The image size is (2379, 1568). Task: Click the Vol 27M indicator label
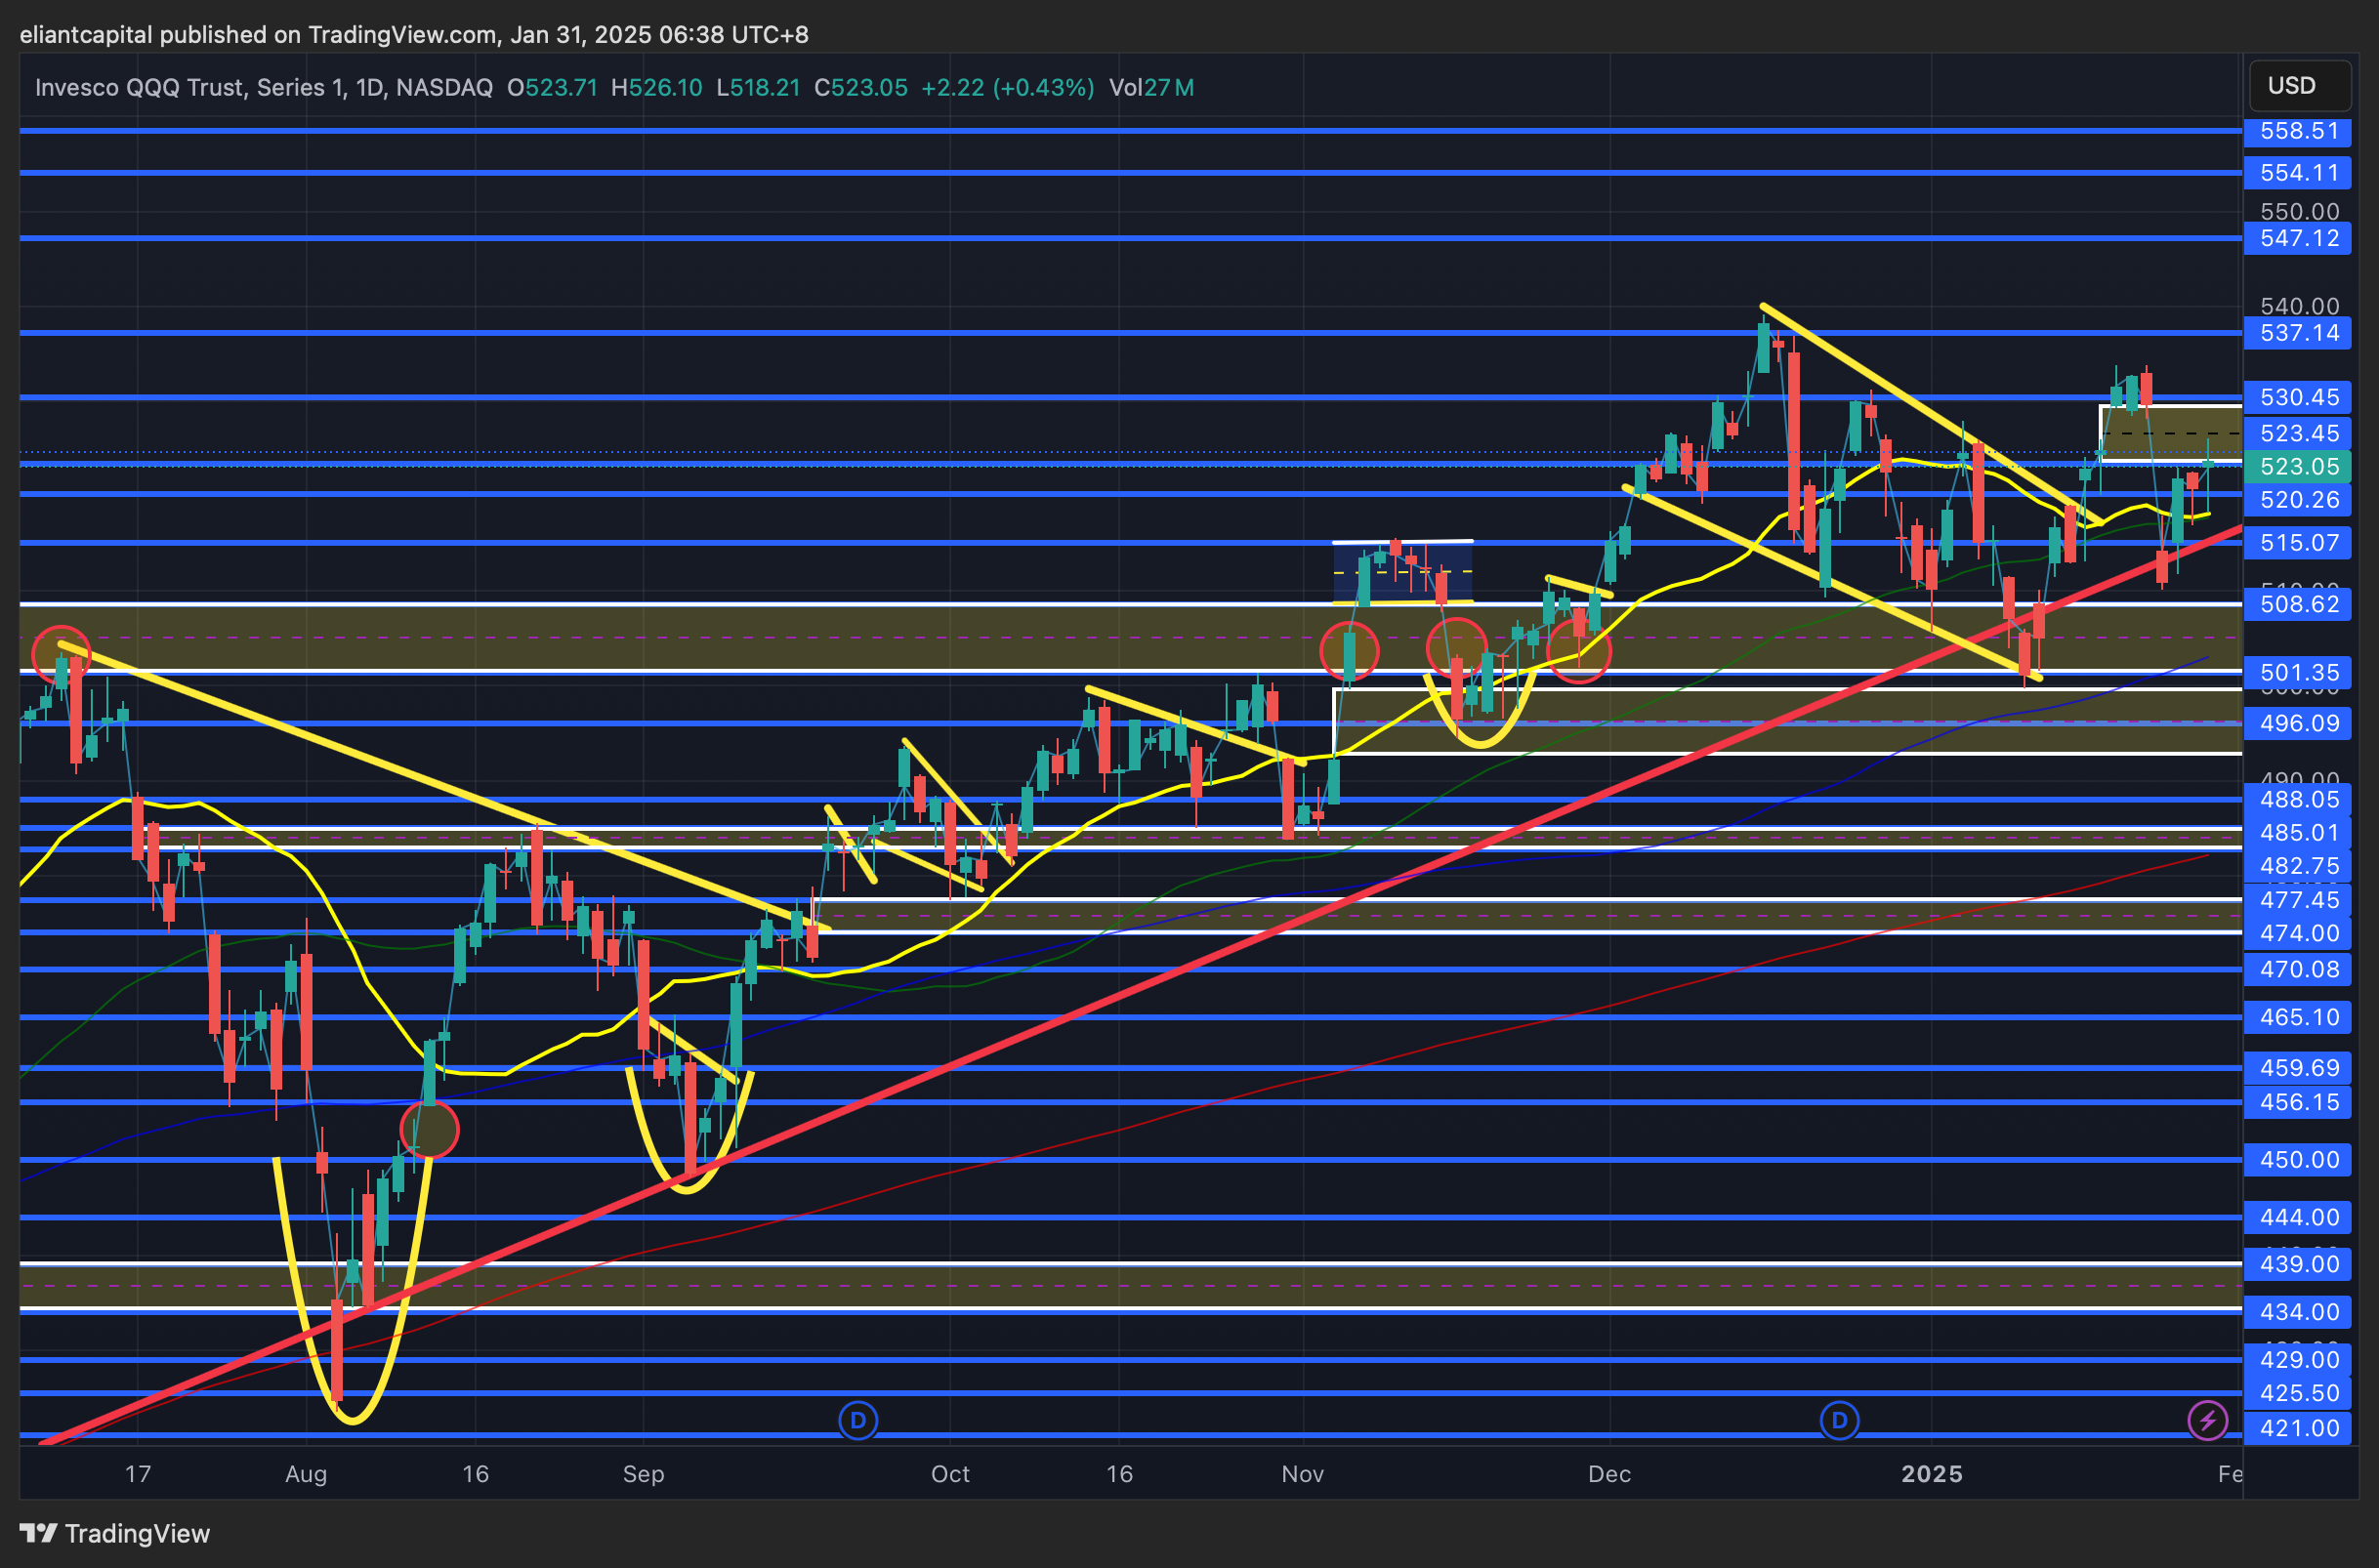click(1151, 88)
